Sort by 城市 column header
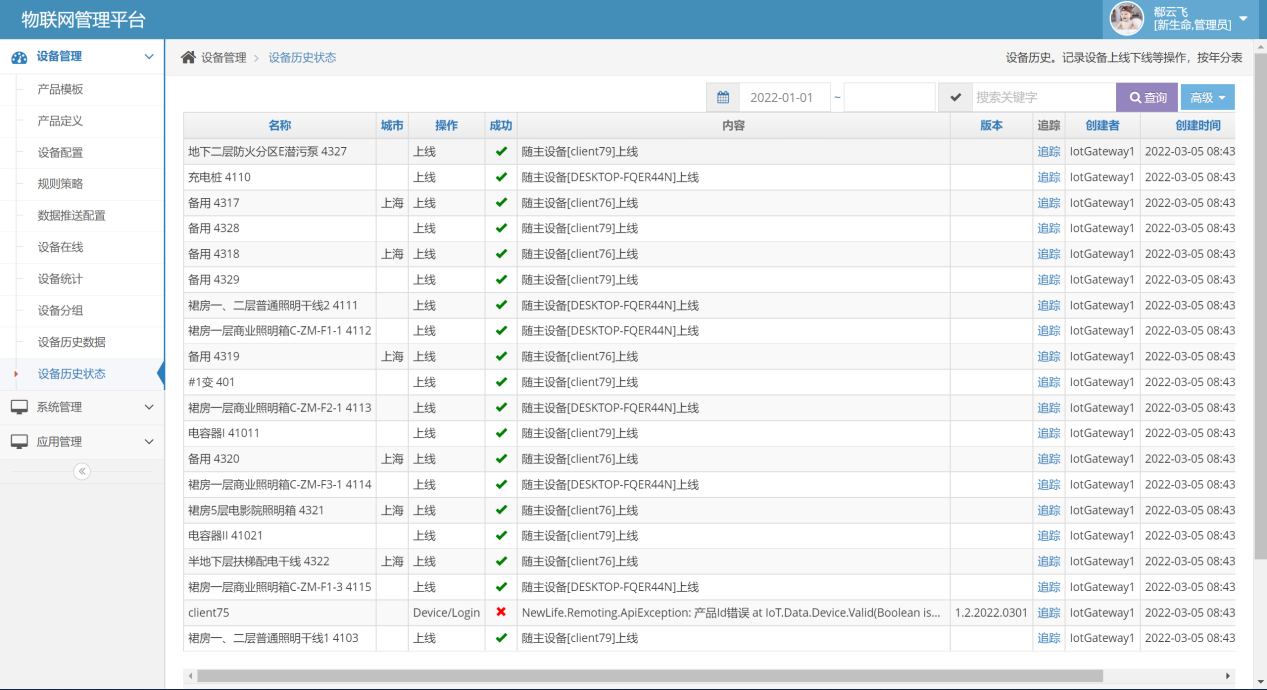Viewport: 1267px width, 690px height. (392, 126)
